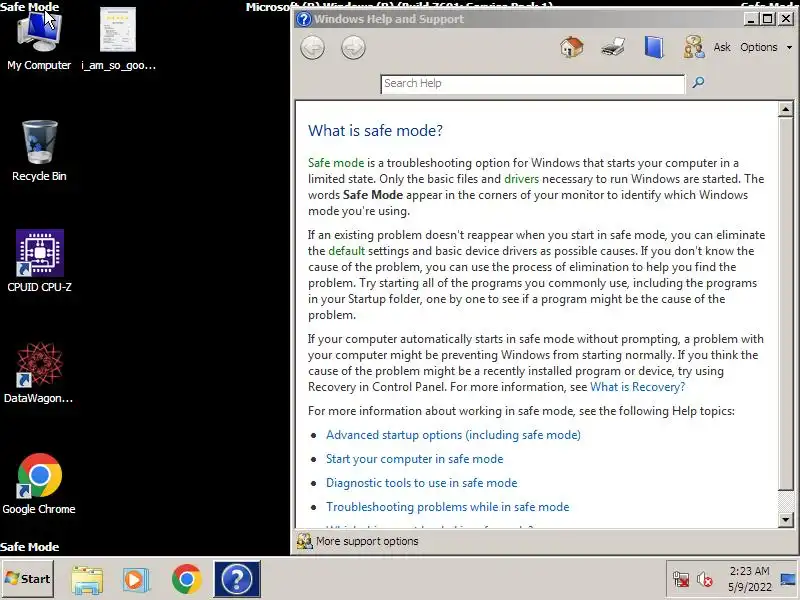Open Troubleshooting problems while in safe mode
The height and width of the screenshot is (600, 800).
(x=447, y=507)
